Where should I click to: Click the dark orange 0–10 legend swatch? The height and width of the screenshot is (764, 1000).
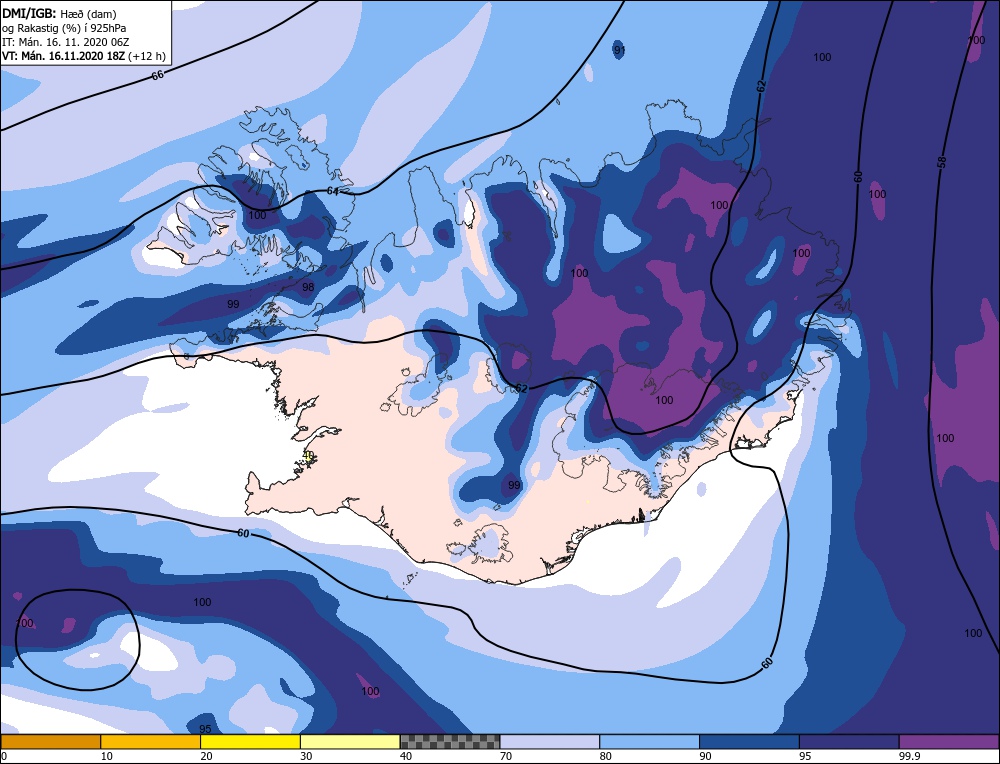coord(51,742)
